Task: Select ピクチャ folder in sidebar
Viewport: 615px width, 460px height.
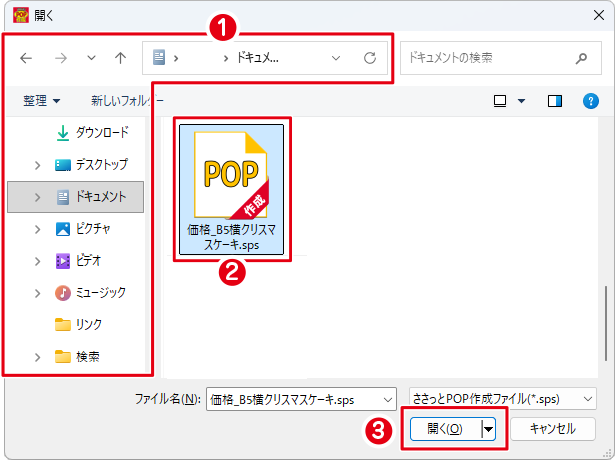Action: click(92, 228)
